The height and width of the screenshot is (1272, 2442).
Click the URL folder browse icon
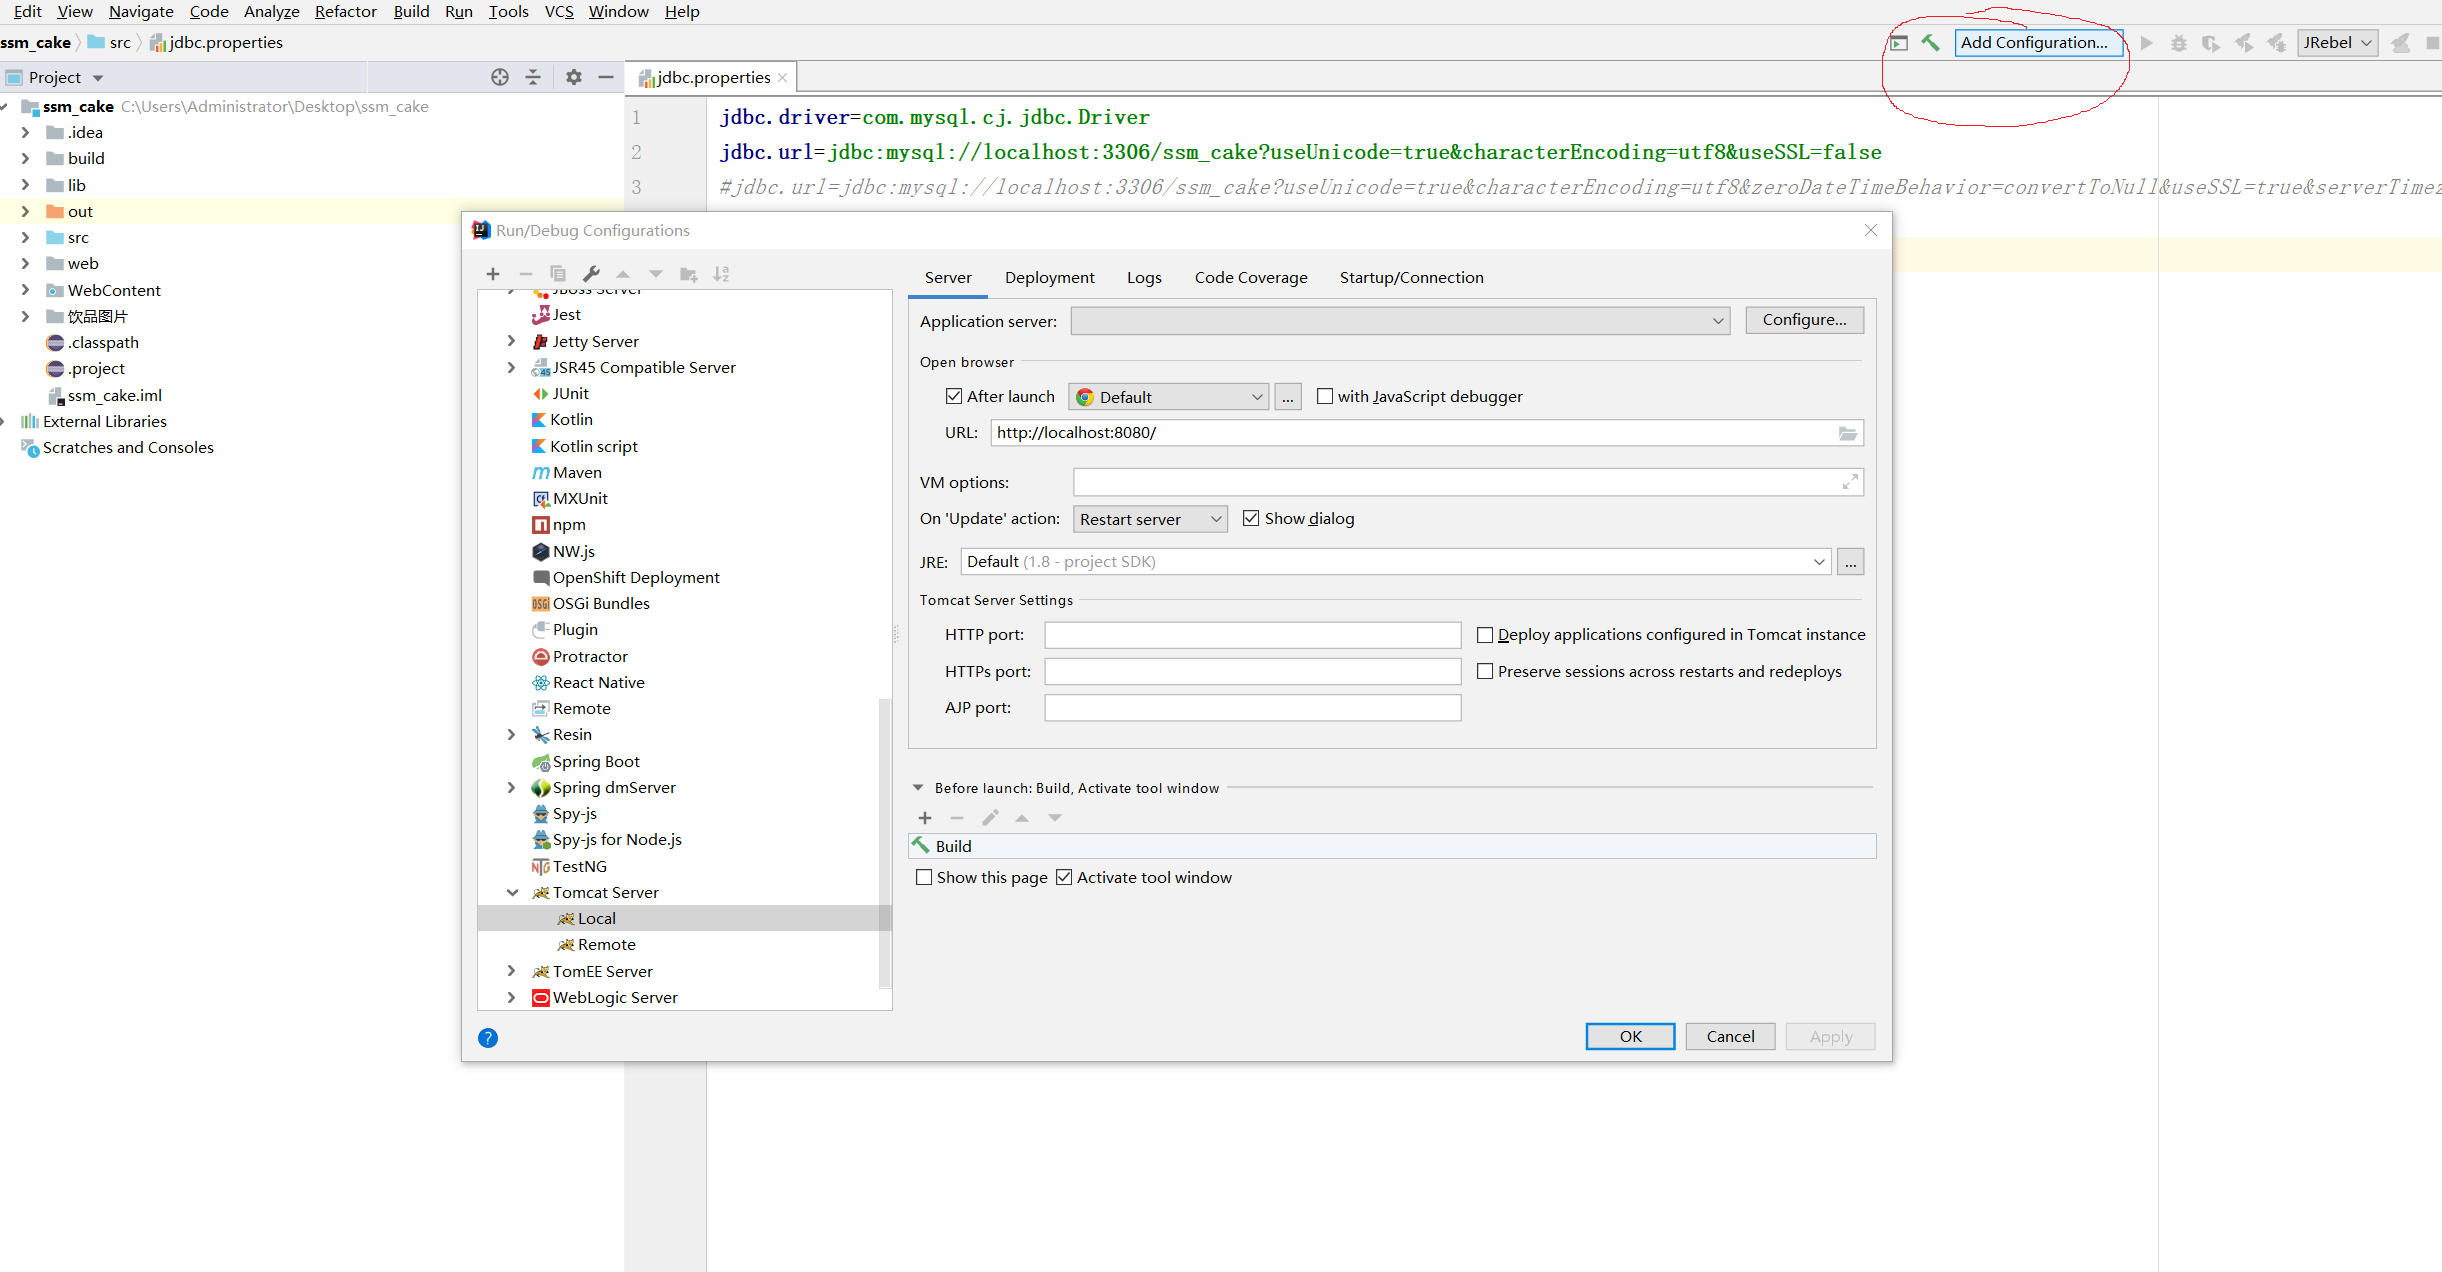point(1848,433)
